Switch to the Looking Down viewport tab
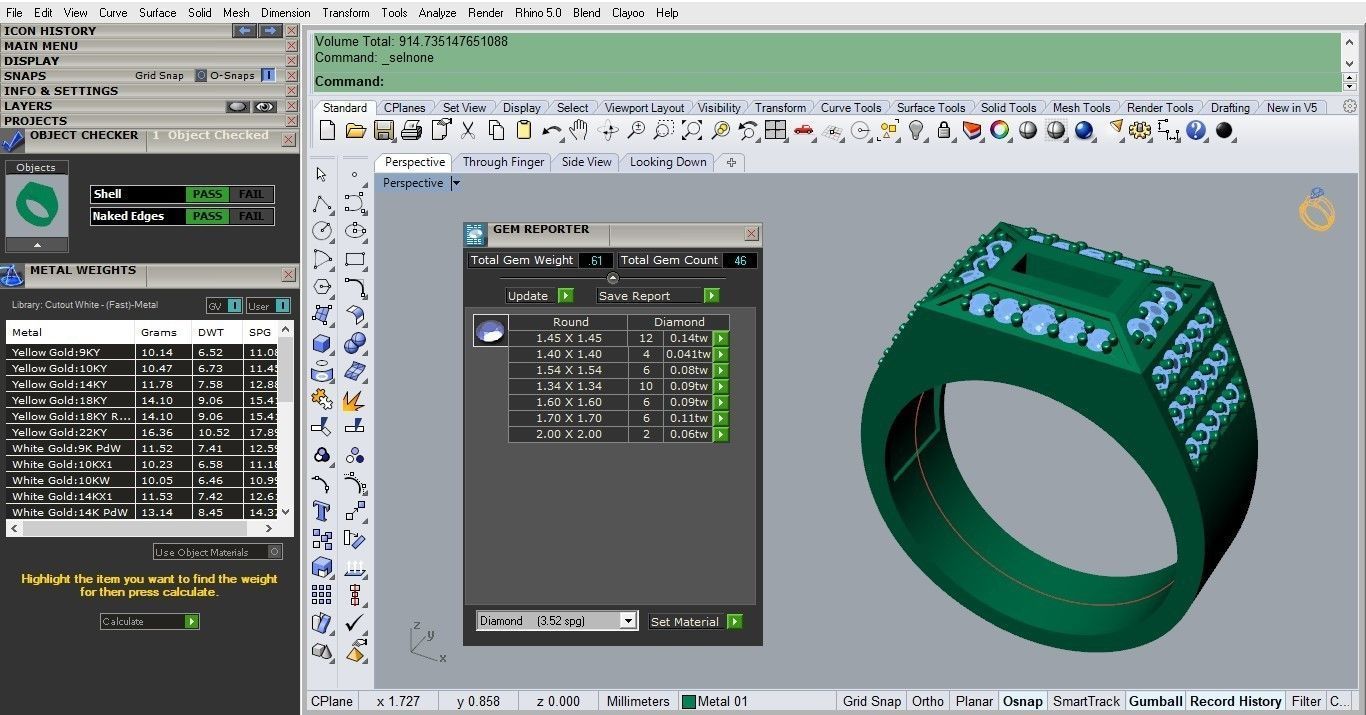 [668, 162]
